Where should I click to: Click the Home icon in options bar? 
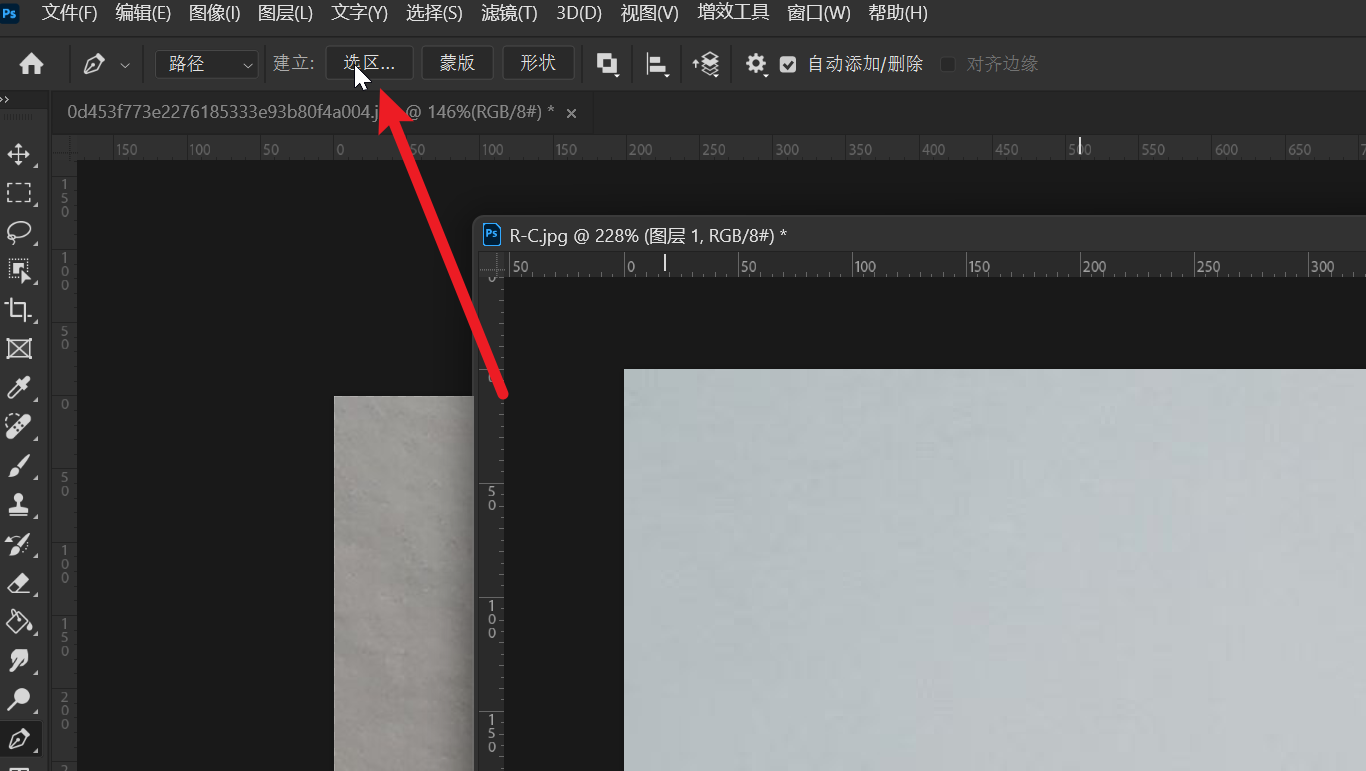(x=31, y=64)
